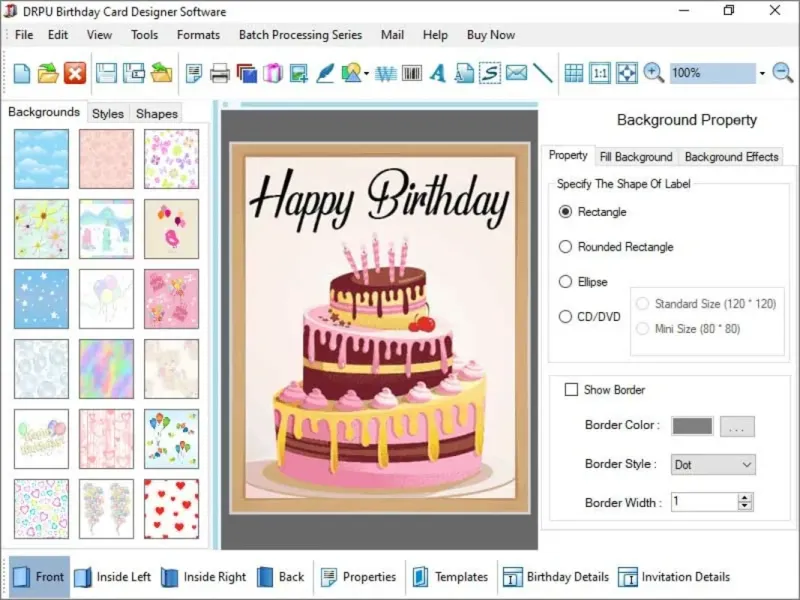Print the card using printer icon
Screen dimensions: 800x600
click(x=220, y=73)
